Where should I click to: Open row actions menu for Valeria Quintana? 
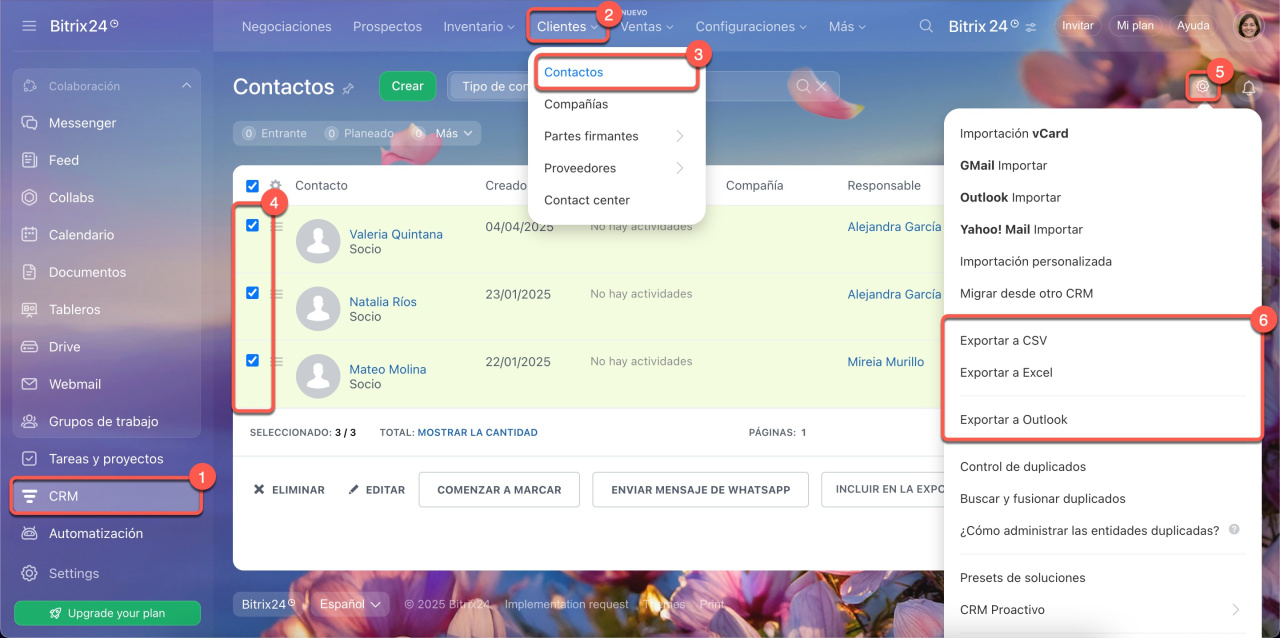[277, 226]
